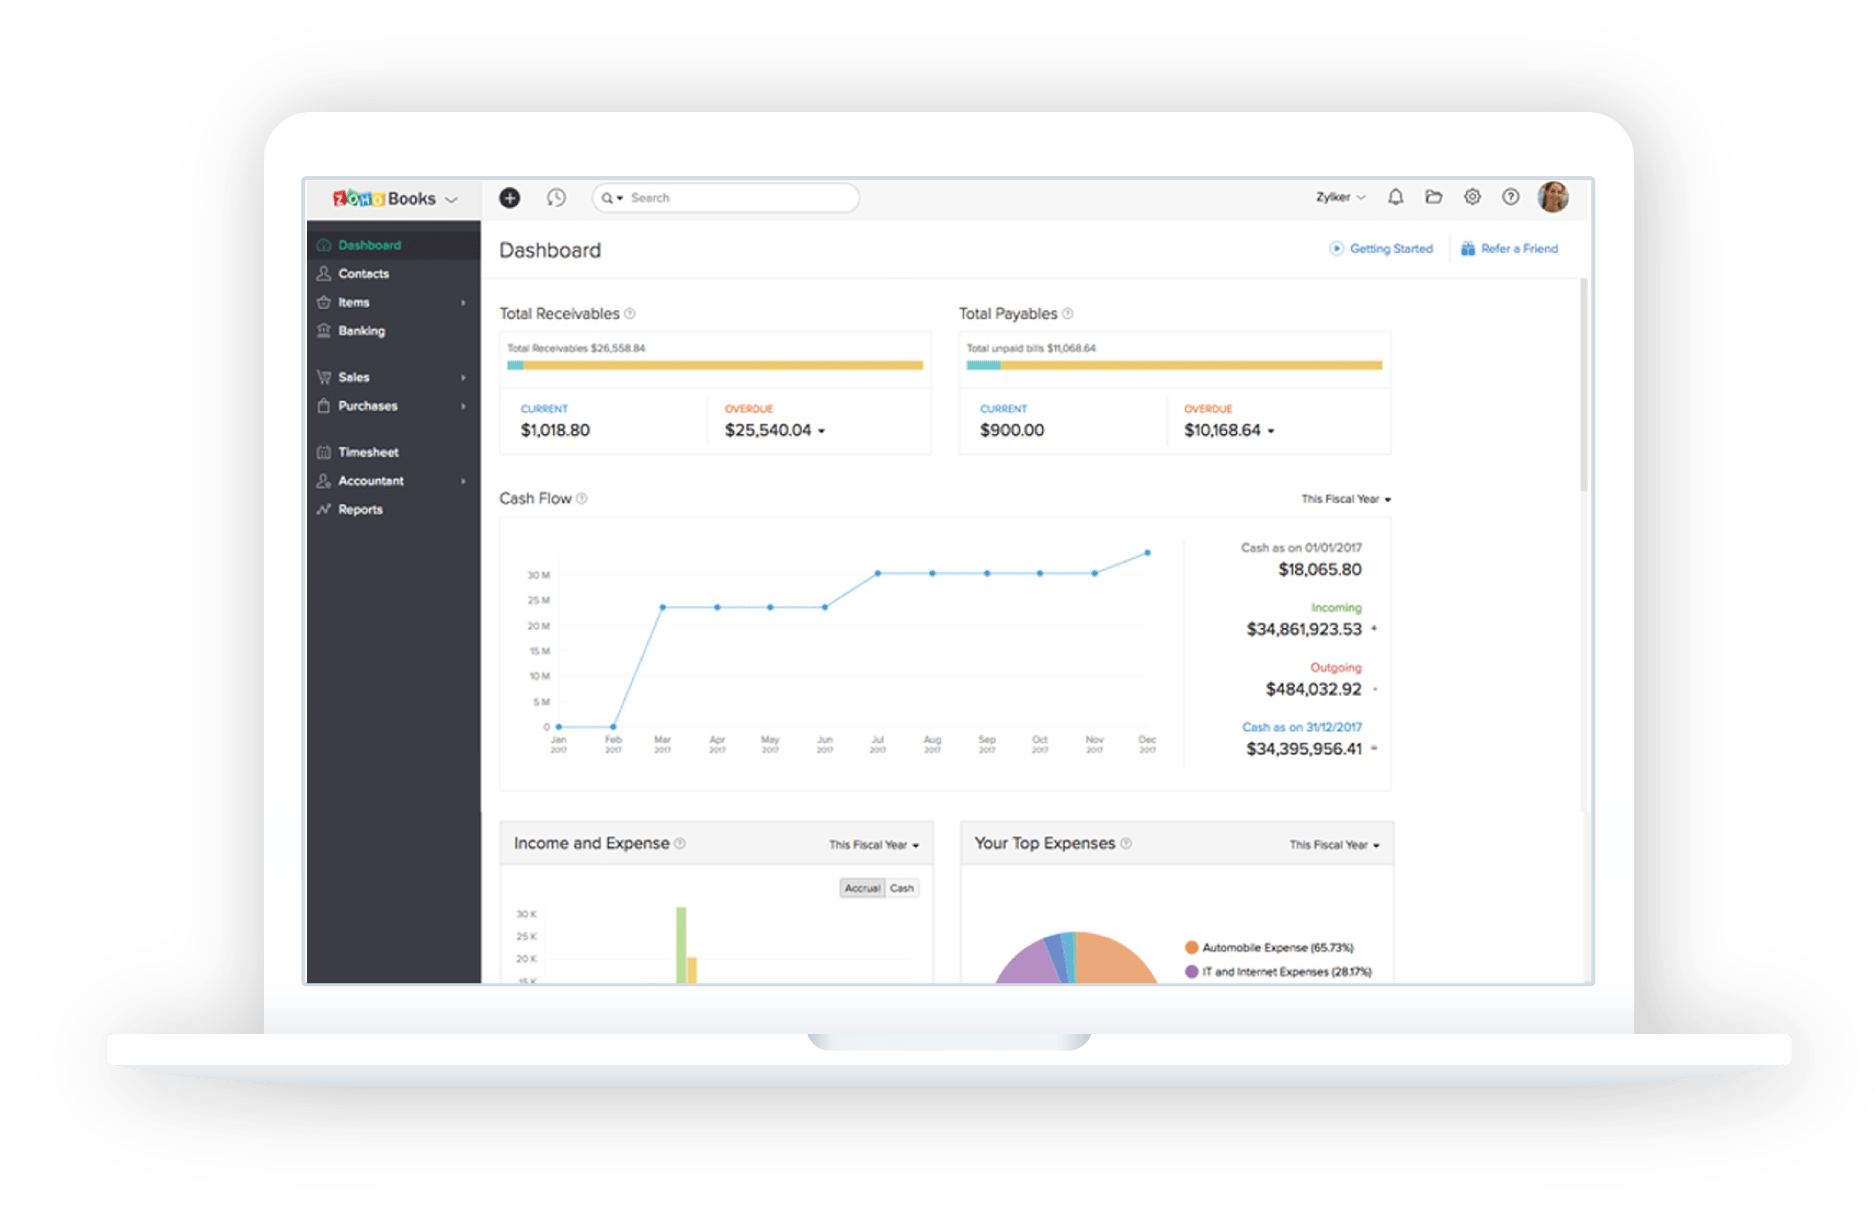This screenshot has height=1232, width=1875.
Task: Open the Zylker organization dropdown
Action: pyautogui.click(x=1340, y=197)
